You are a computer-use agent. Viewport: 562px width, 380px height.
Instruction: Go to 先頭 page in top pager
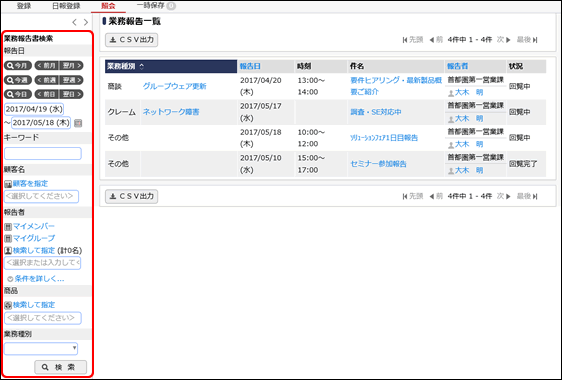coord(413,40)
